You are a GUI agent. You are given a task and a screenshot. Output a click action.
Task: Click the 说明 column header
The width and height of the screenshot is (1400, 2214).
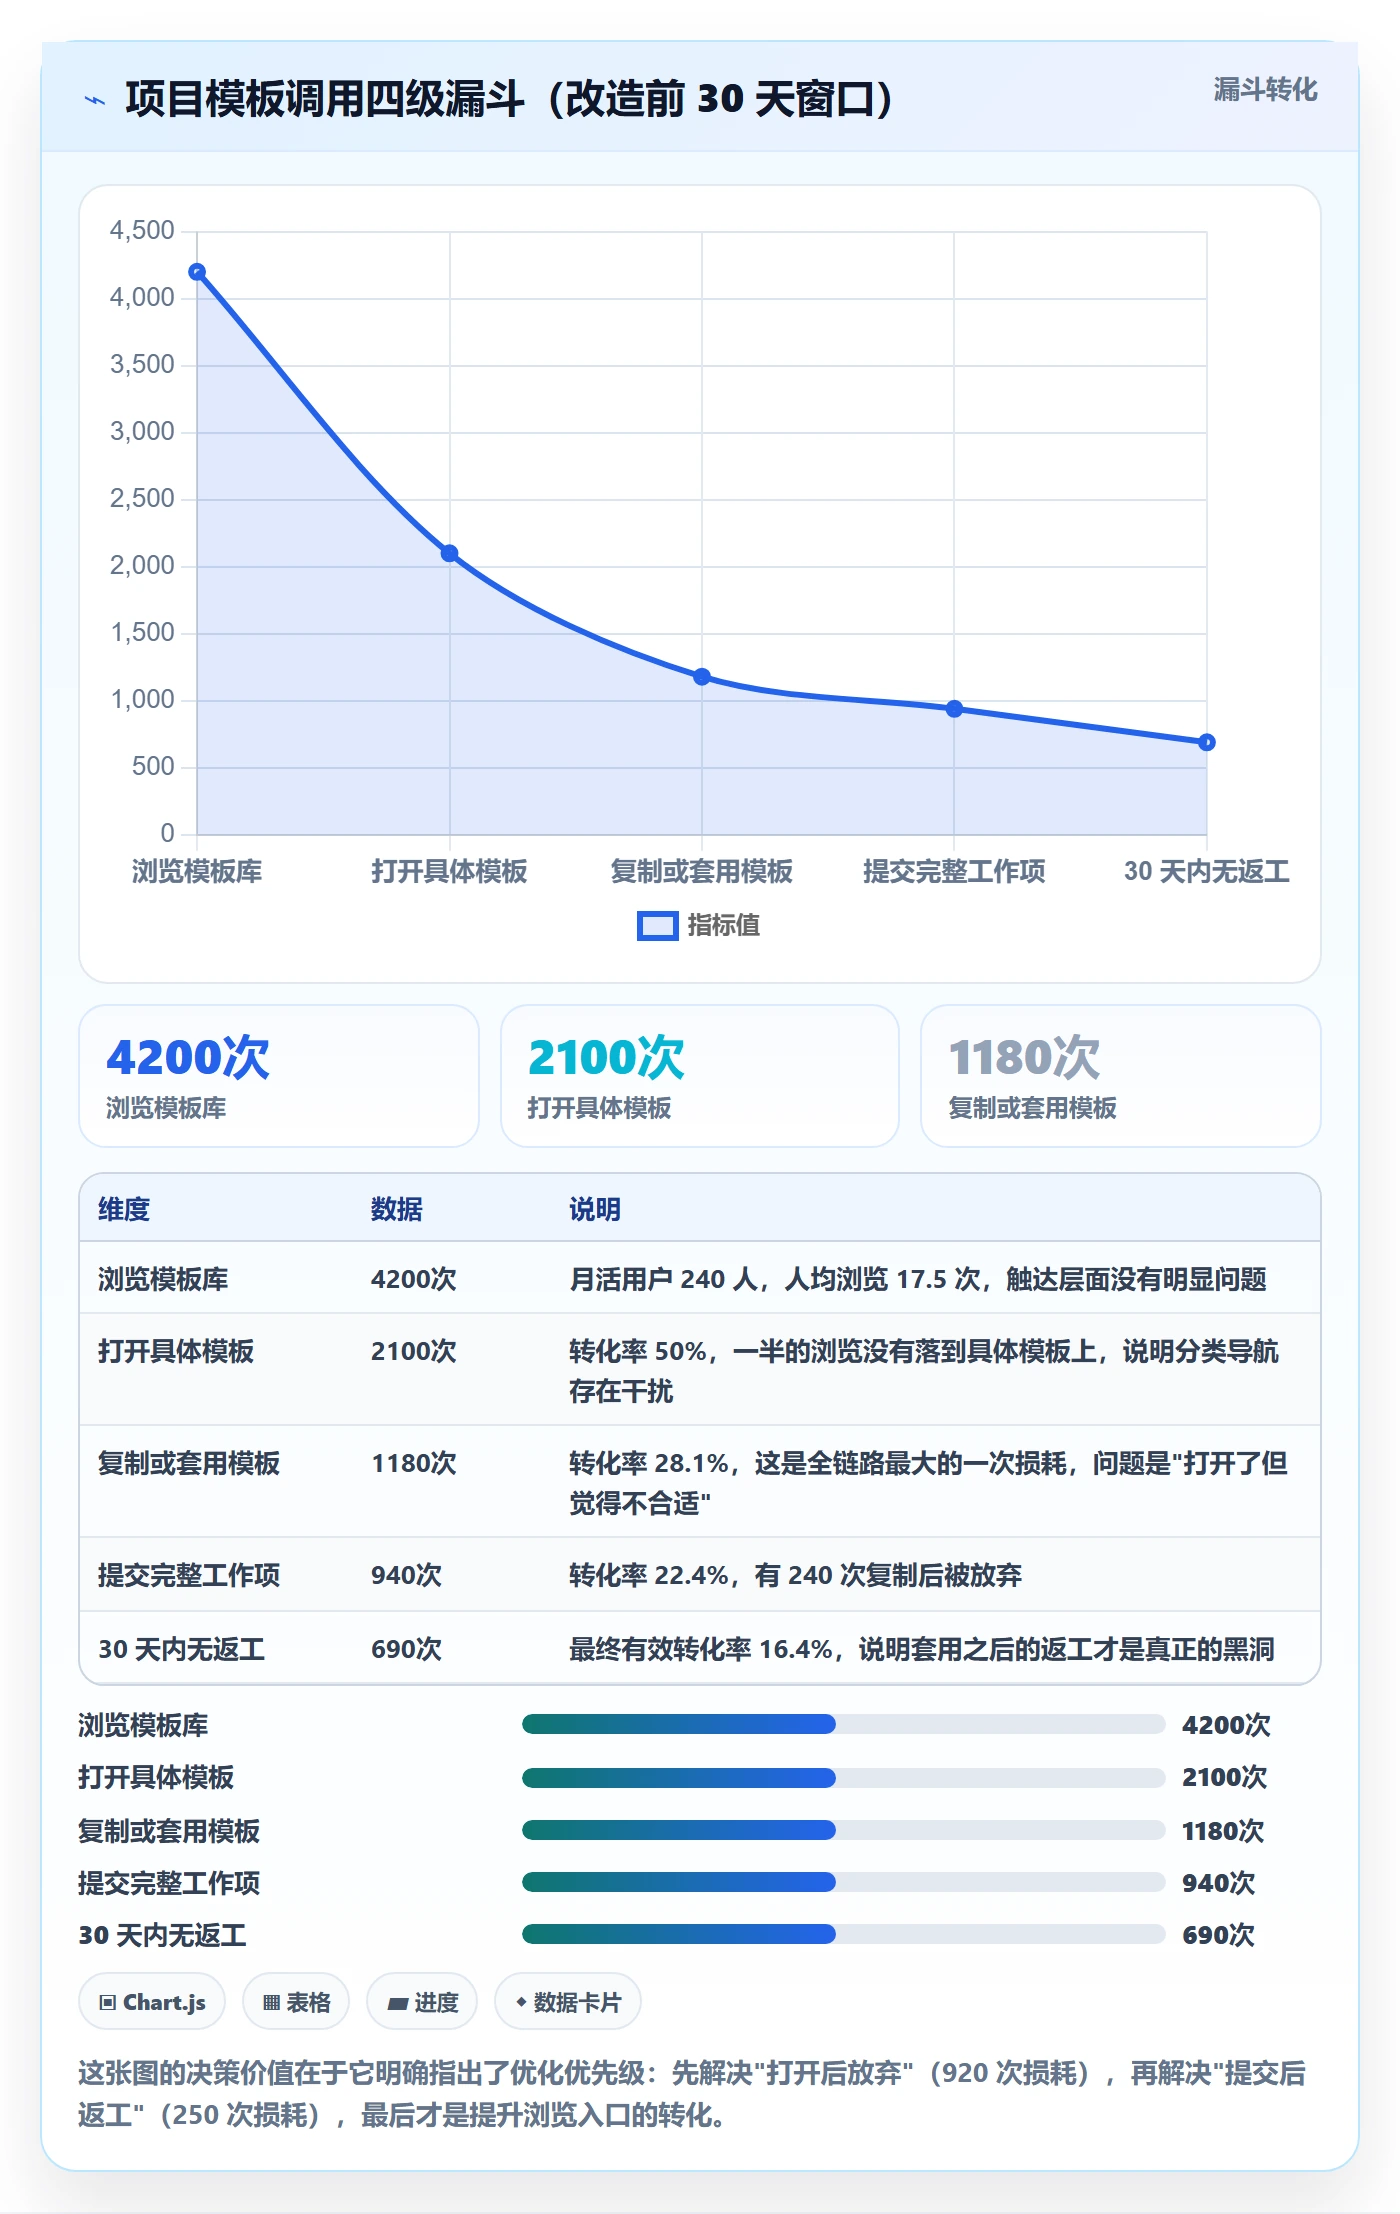coord(595,1209)
